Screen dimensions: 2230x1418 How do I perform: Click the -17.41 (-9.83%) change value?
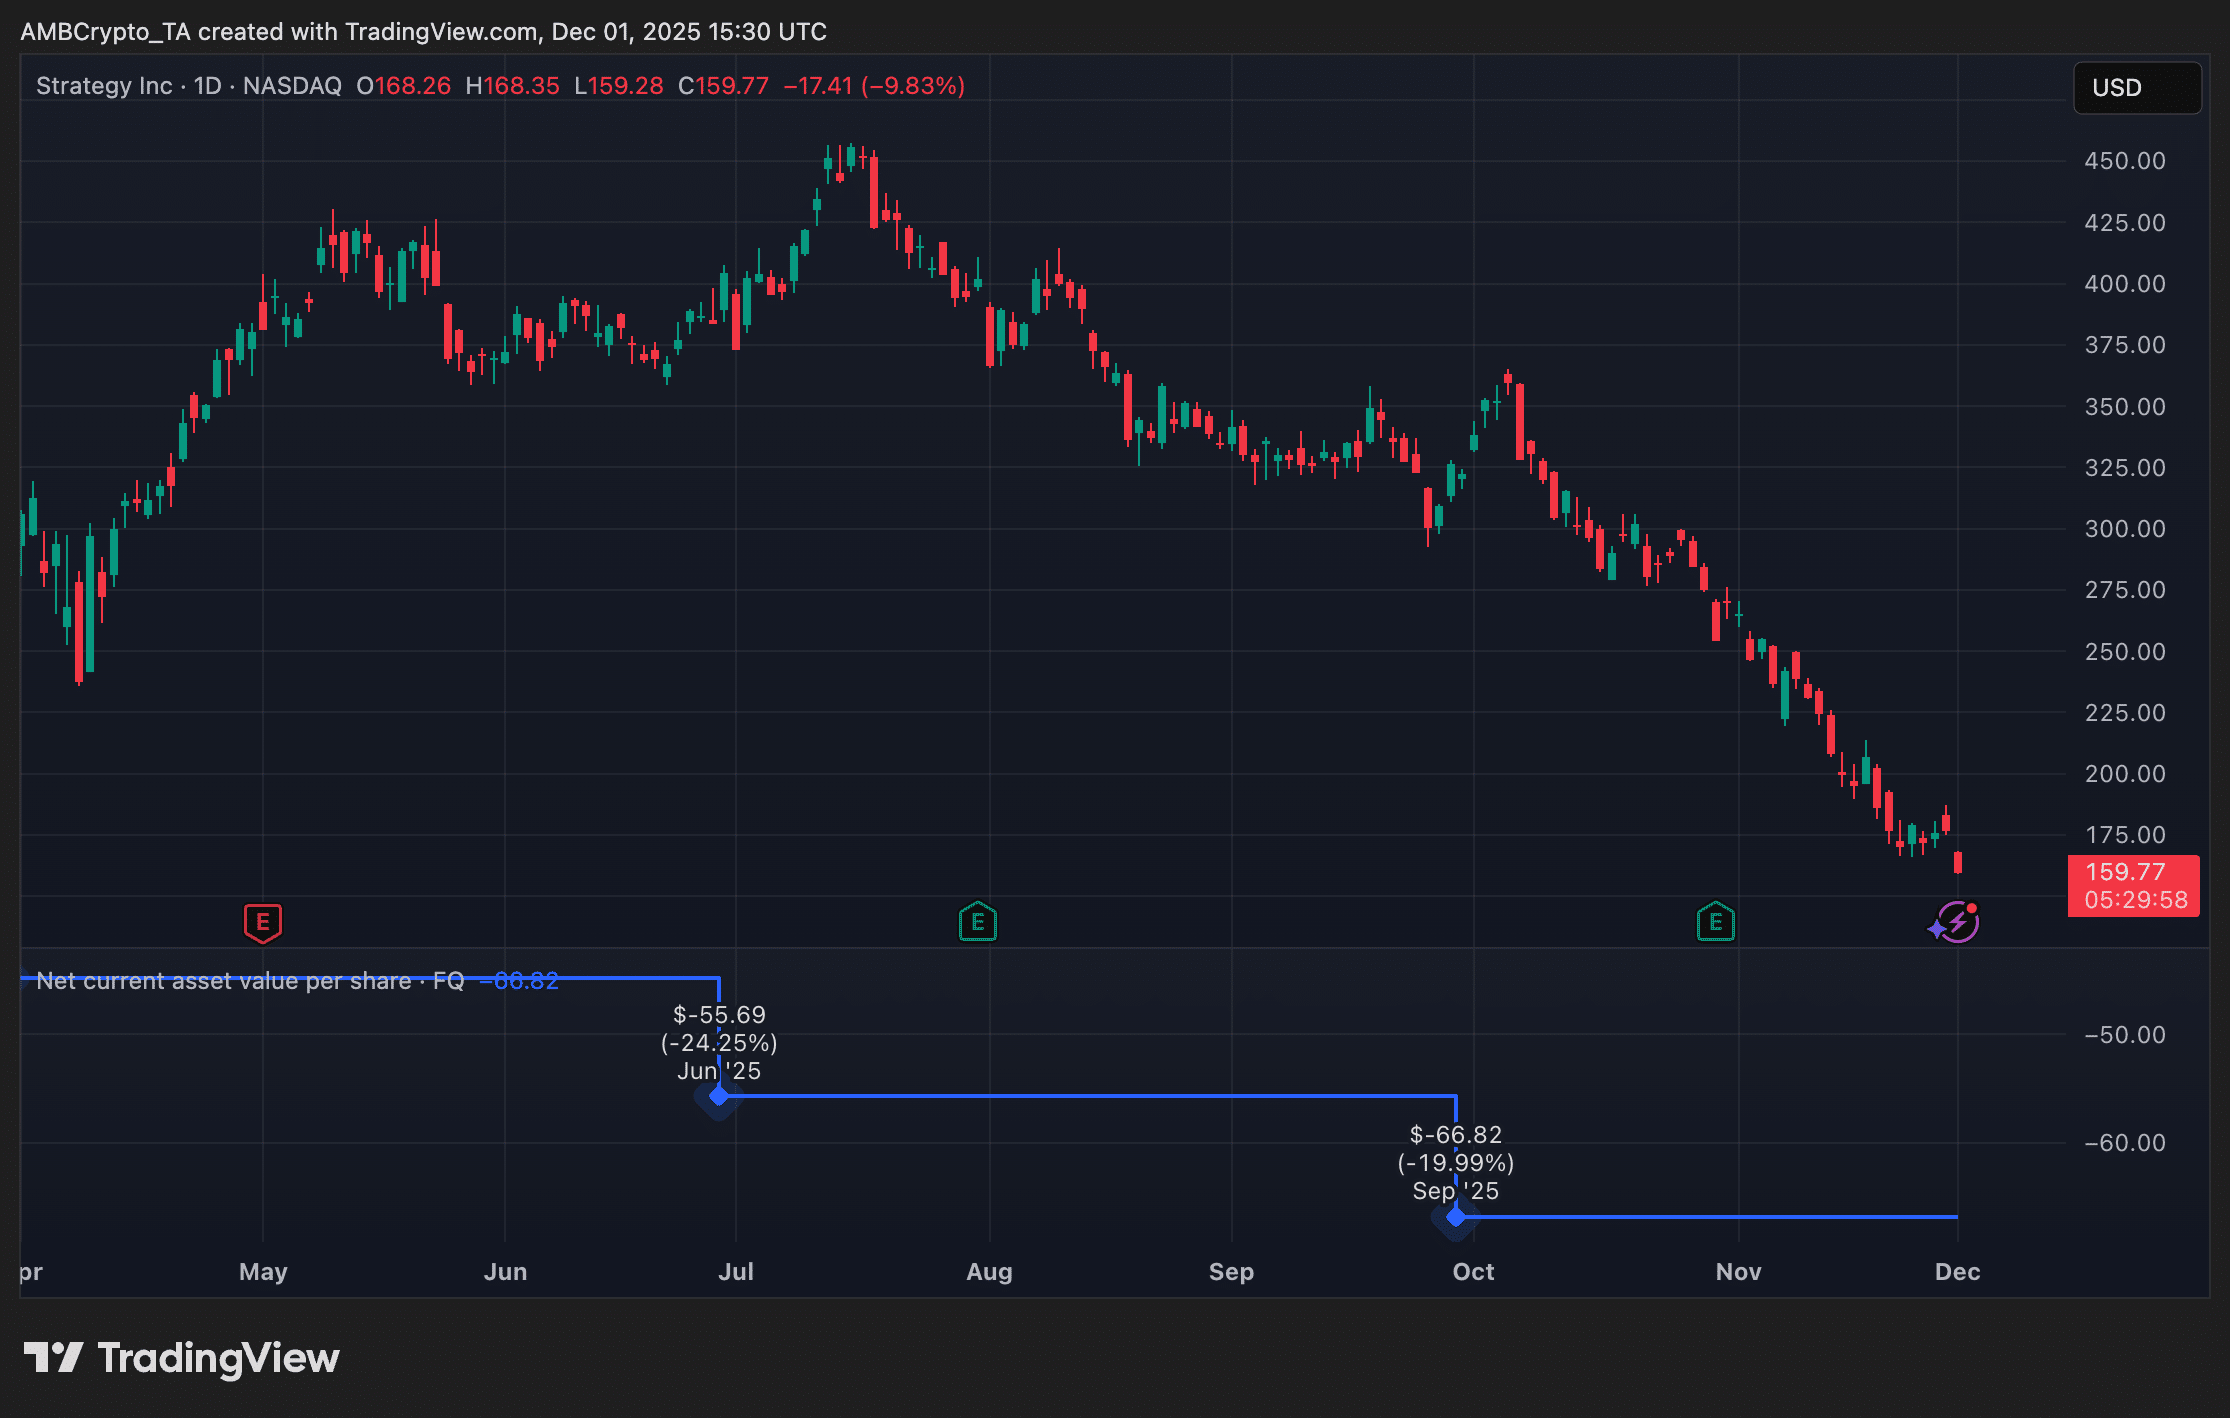(x=874, y=86)
